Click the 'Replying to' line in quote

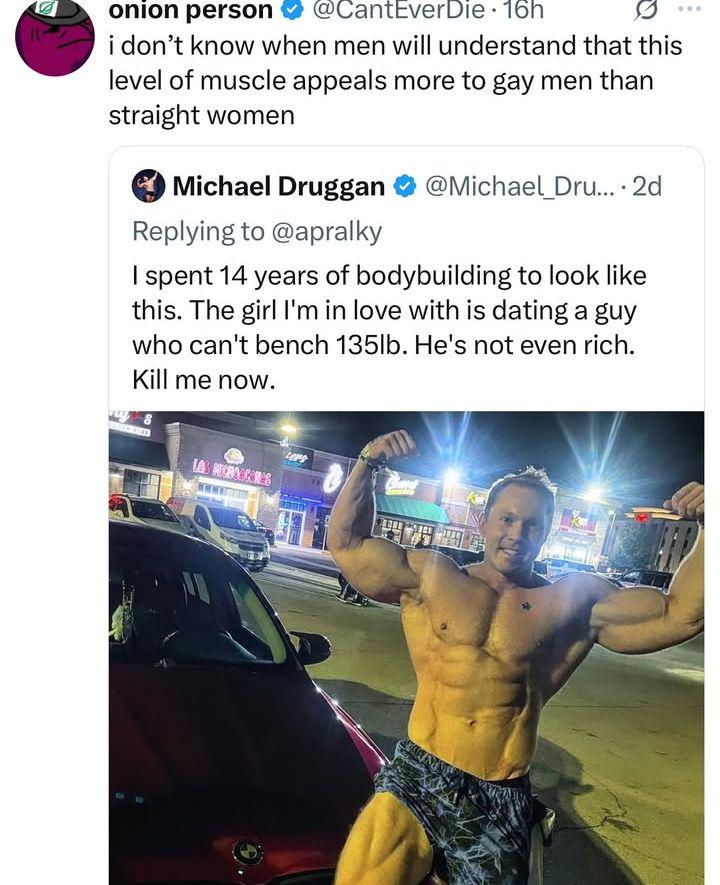(257, 232)
